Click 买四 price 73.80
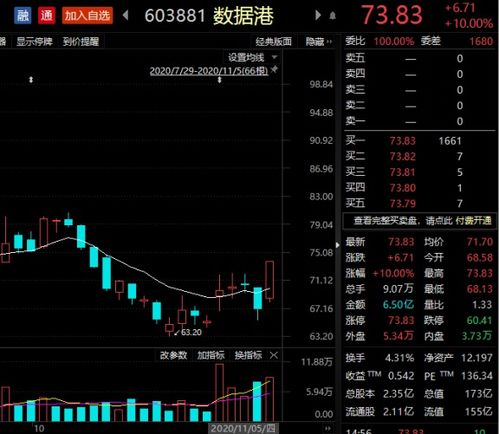This screenshot has height=434, width=499. (x=403, y=188)
